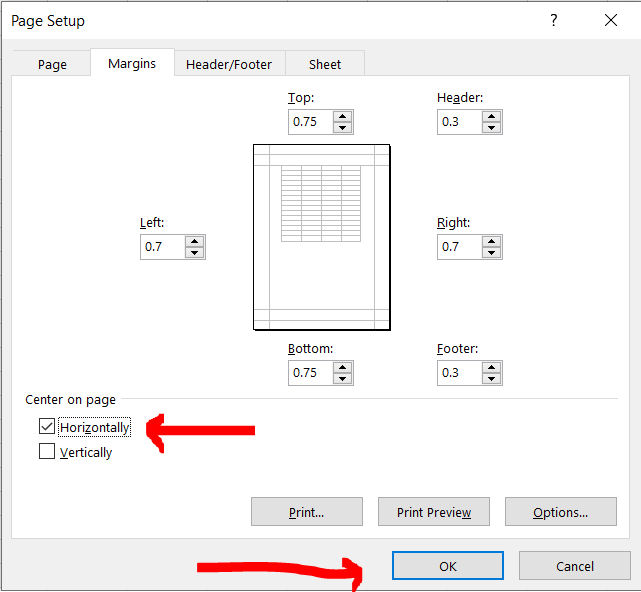
Task: Increase the Bottom margin with up arrow
Action: [x=343, y=368]
